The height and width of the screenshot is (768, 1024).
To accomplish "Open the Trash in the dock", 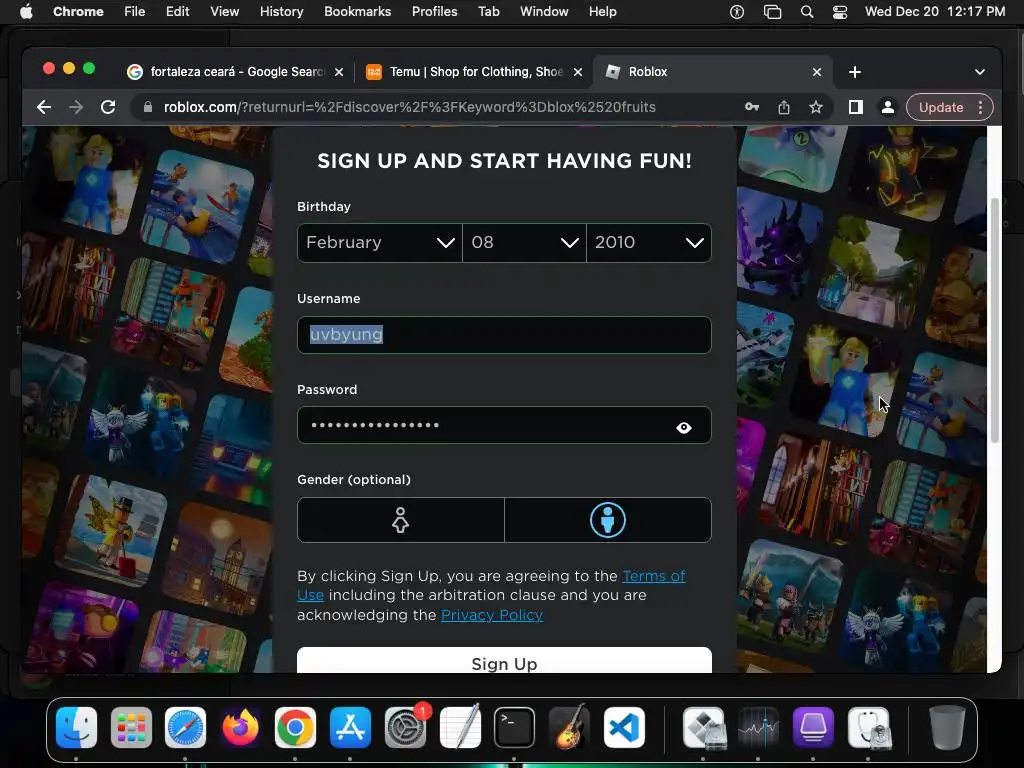I will point(947,727).
